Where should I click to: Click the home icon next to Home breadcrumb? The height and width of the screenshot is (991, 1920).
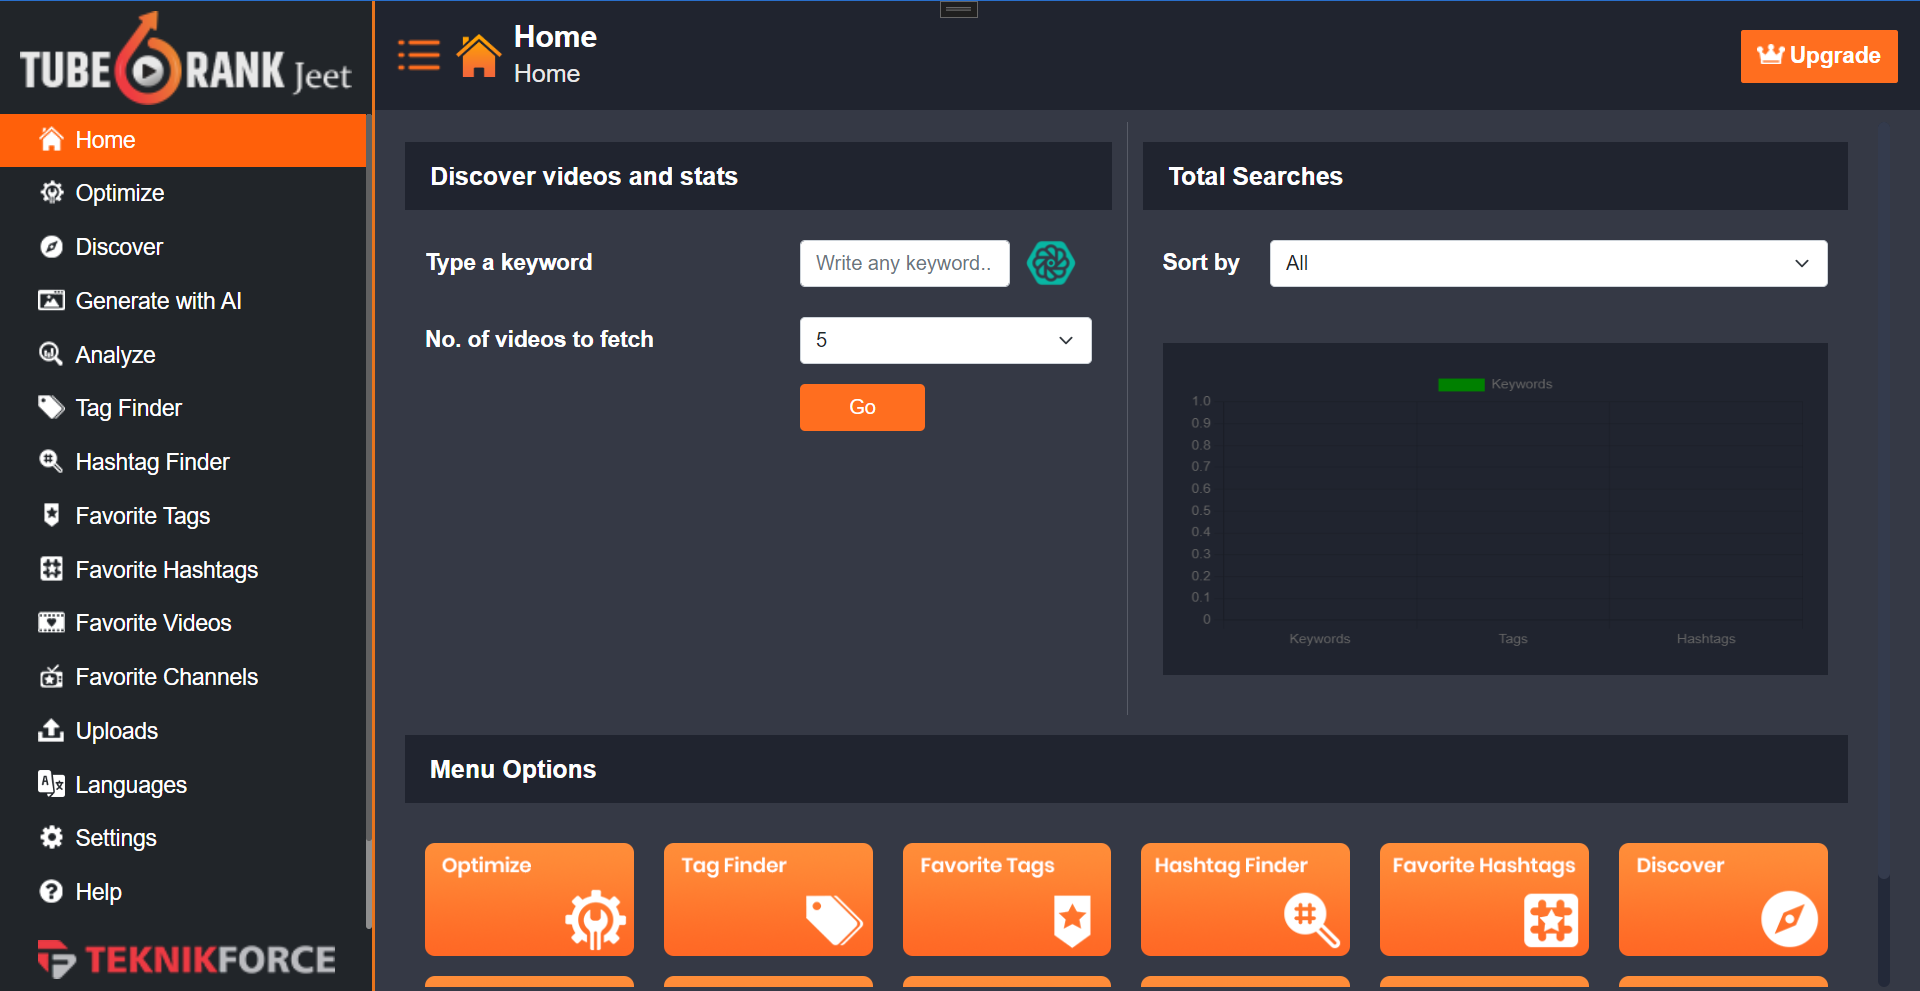pos(479,53)
